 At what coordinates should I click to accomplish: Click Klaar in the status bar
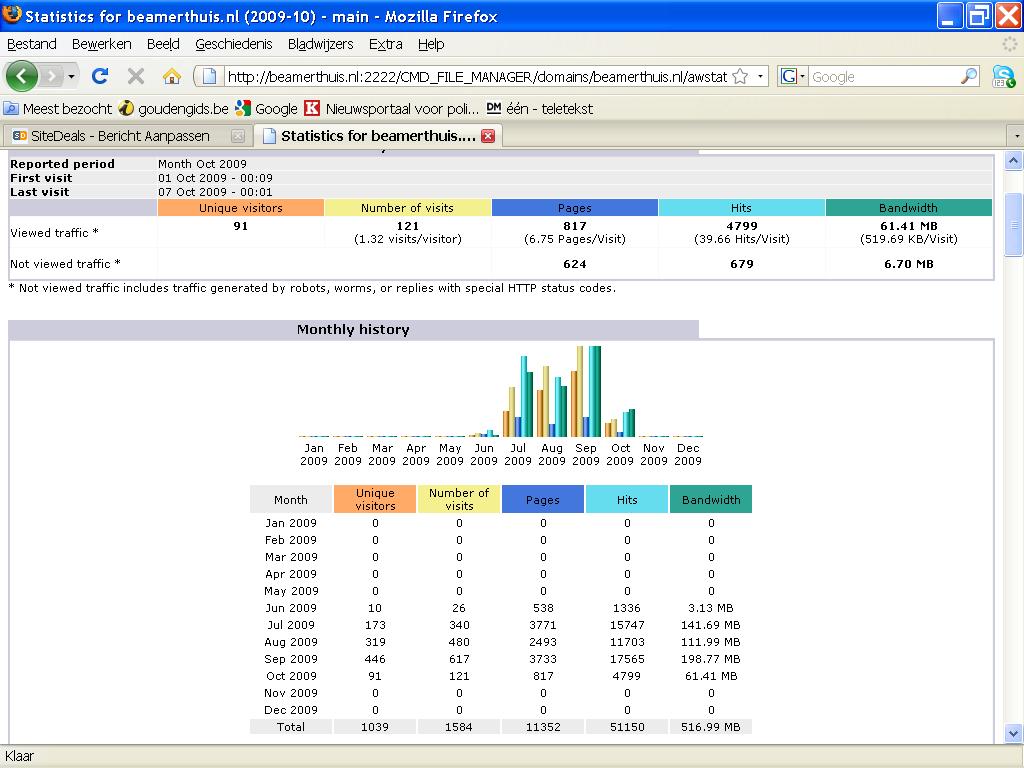(19, 756)
